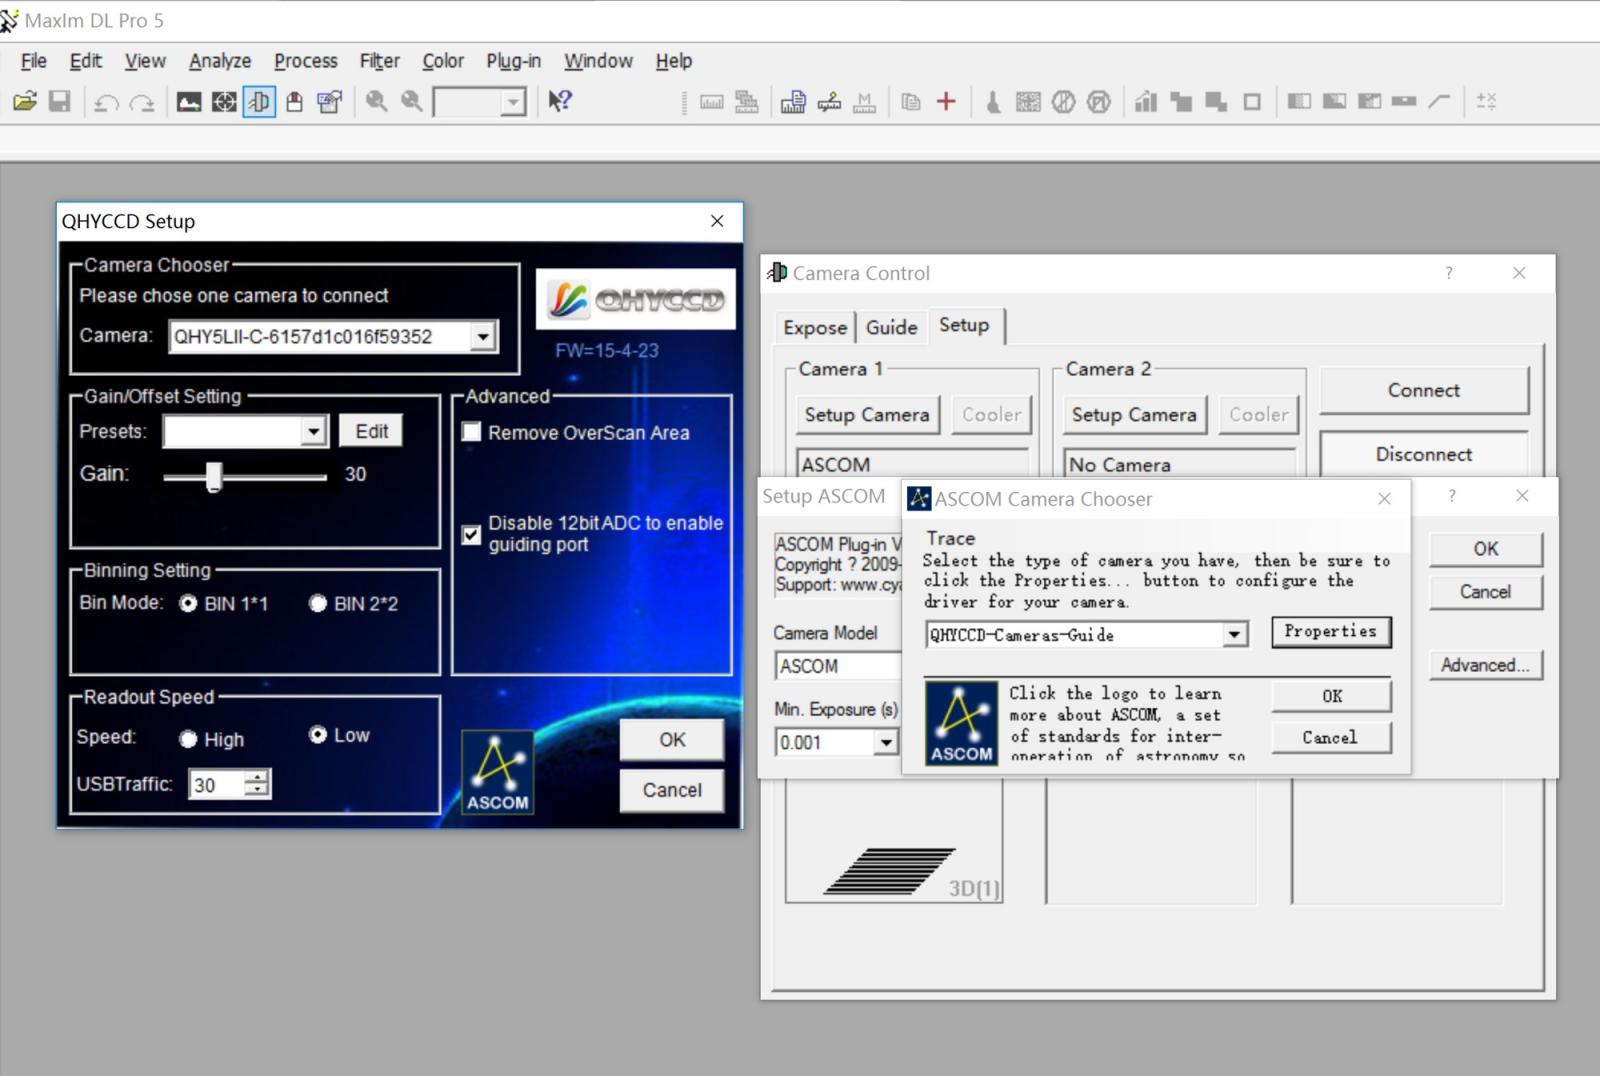
Task: Click the Save floppy disk icon
Action: pos(60,101)
